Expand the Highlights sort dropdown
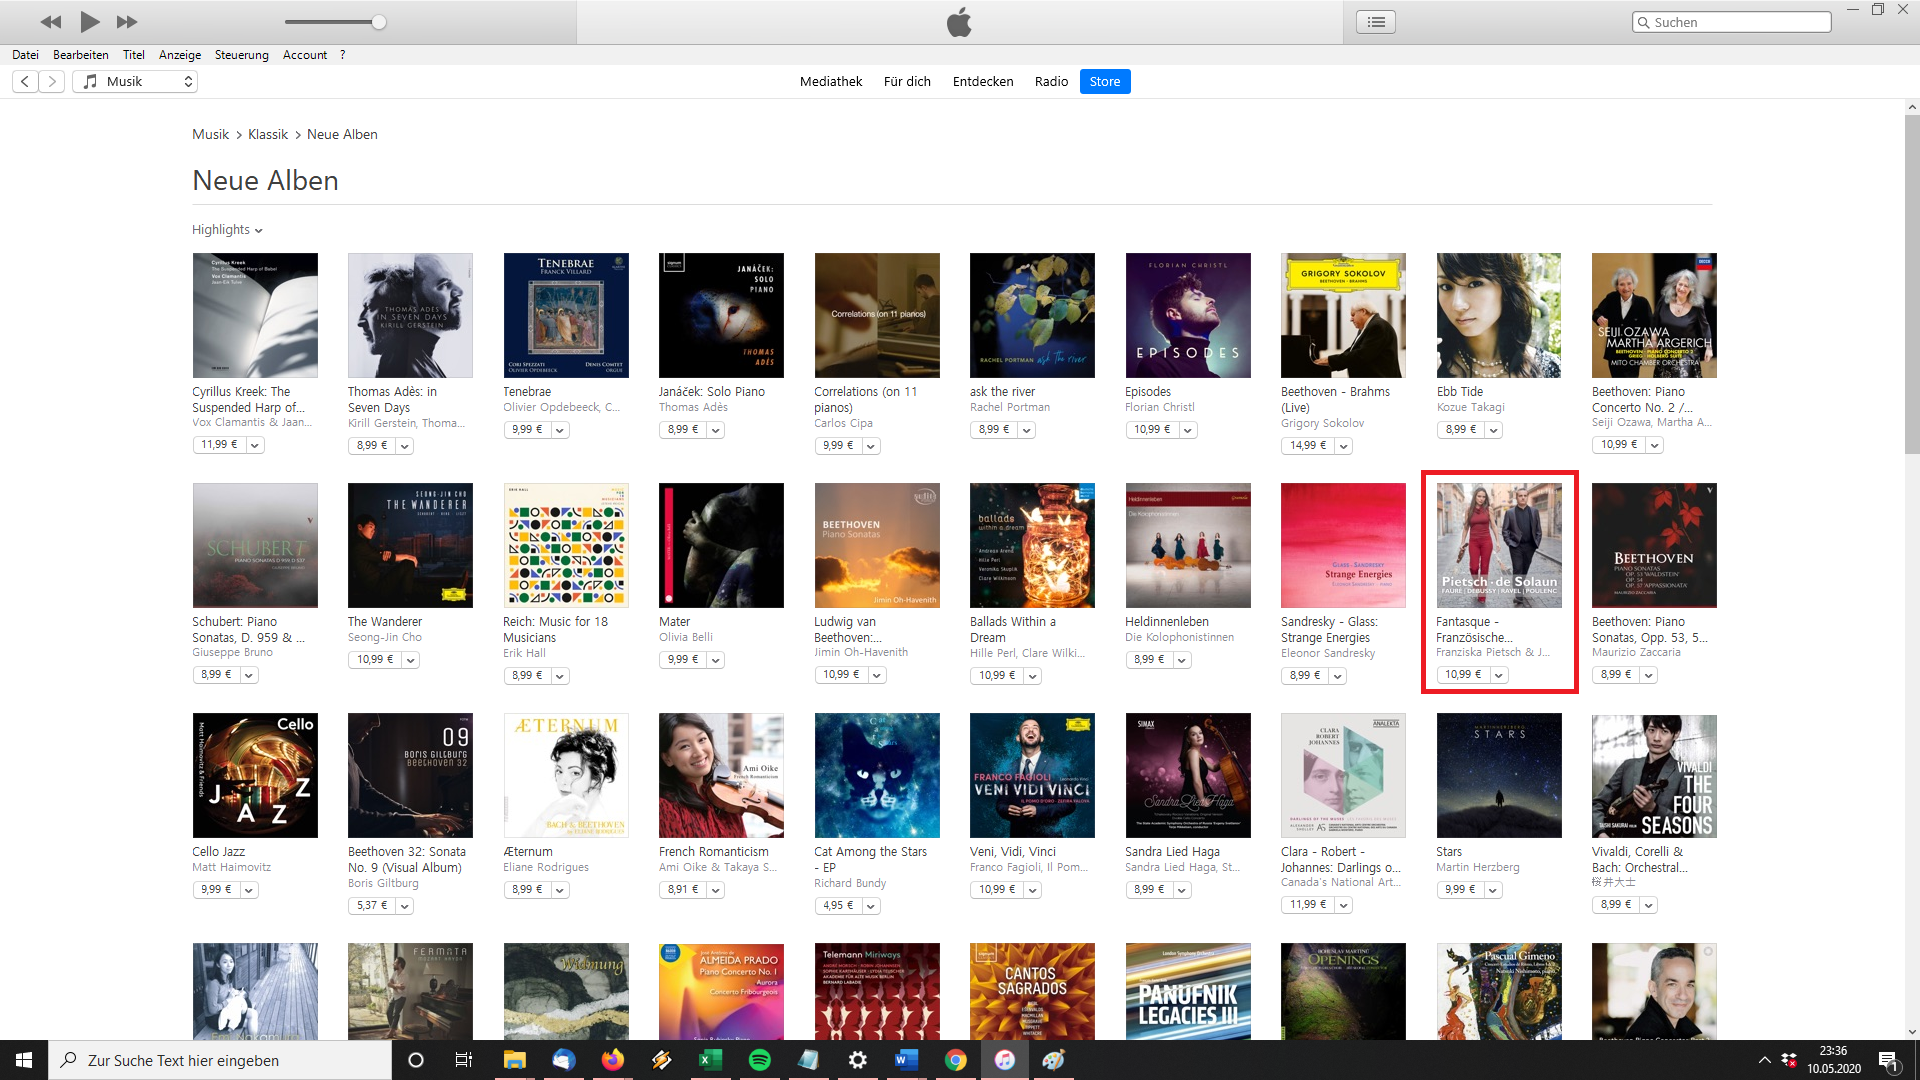 (x=227, y=230)
